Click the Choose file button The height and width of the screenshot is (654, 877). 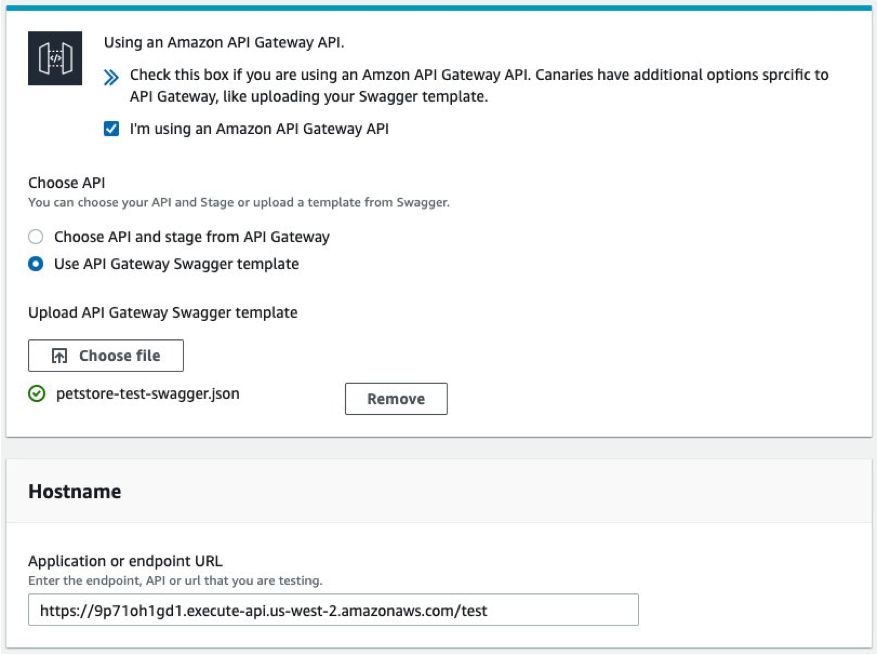105,355
